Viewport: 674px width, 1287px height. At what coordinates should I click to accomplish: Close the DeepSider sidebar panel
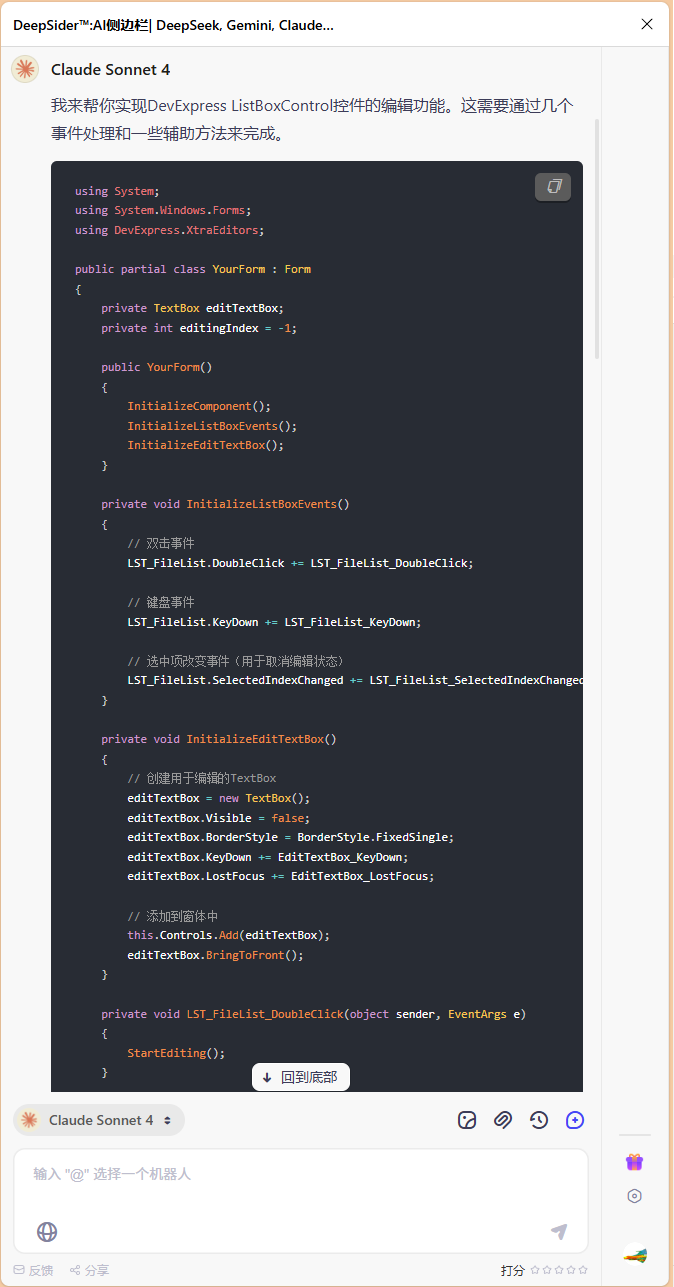(x=647, y=24)
